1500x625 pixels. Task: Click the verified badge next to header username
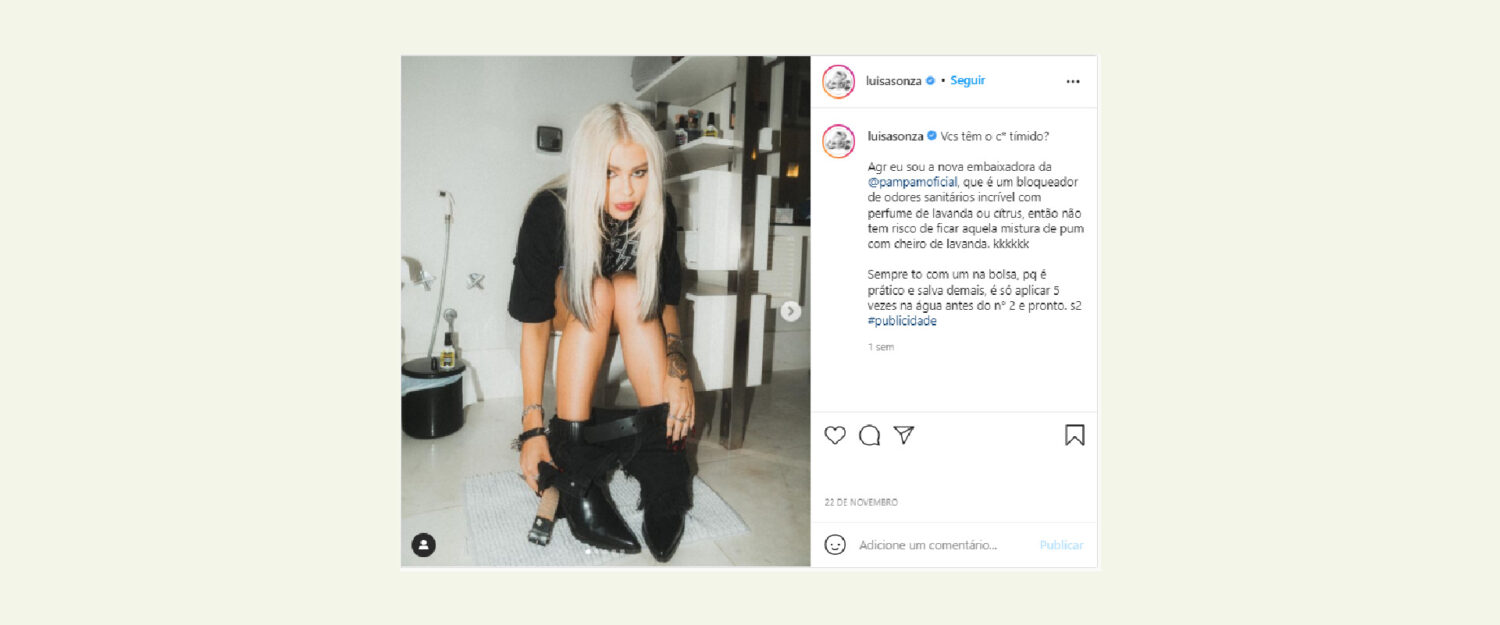(930, 81)
